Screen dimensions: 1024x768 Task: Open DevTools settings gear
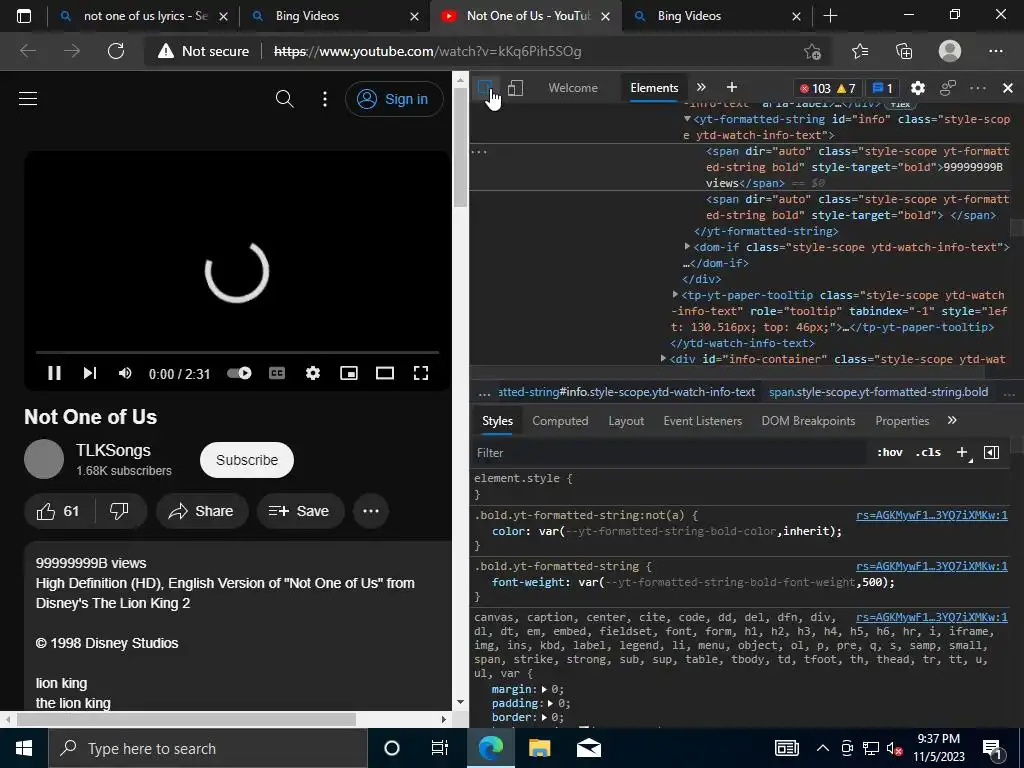[918, 88]
